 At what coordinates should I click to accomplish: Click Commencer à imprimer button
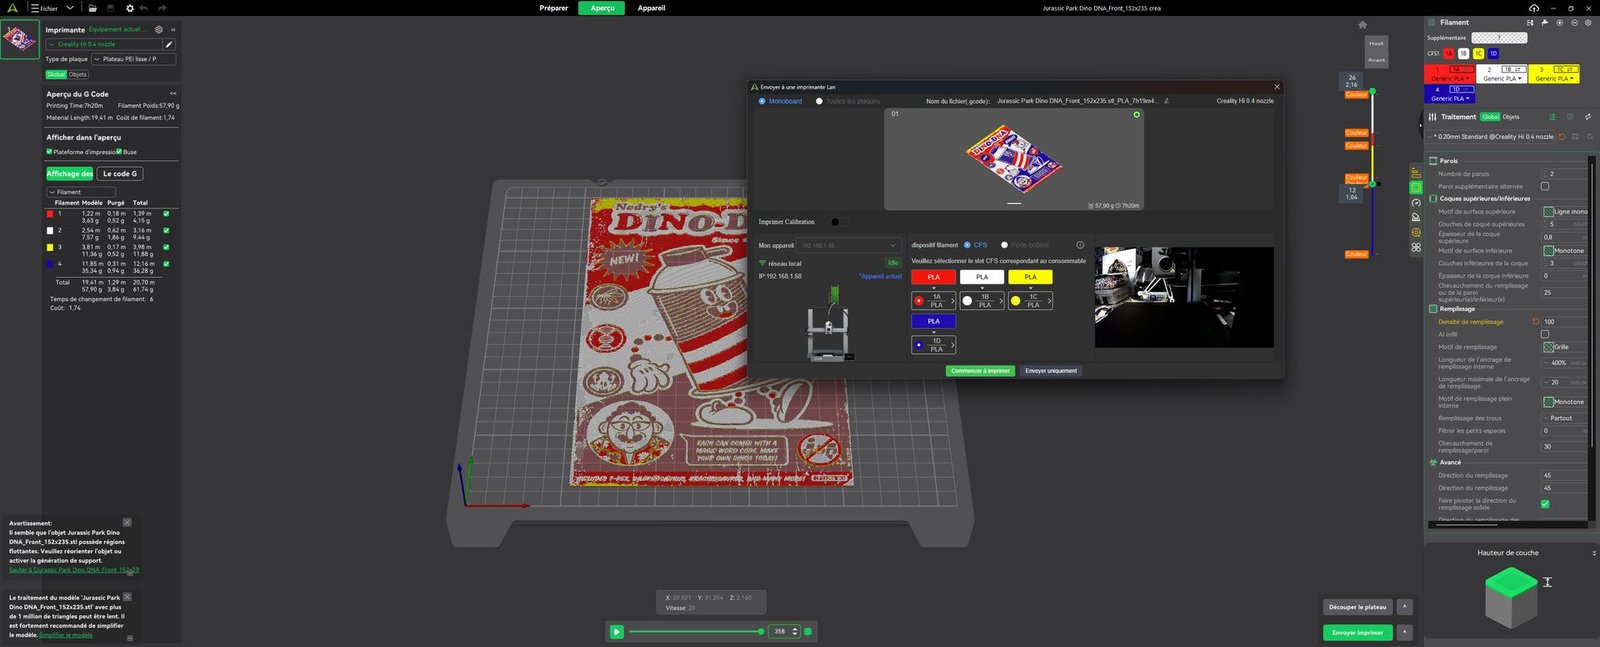[x=980, y=371]
